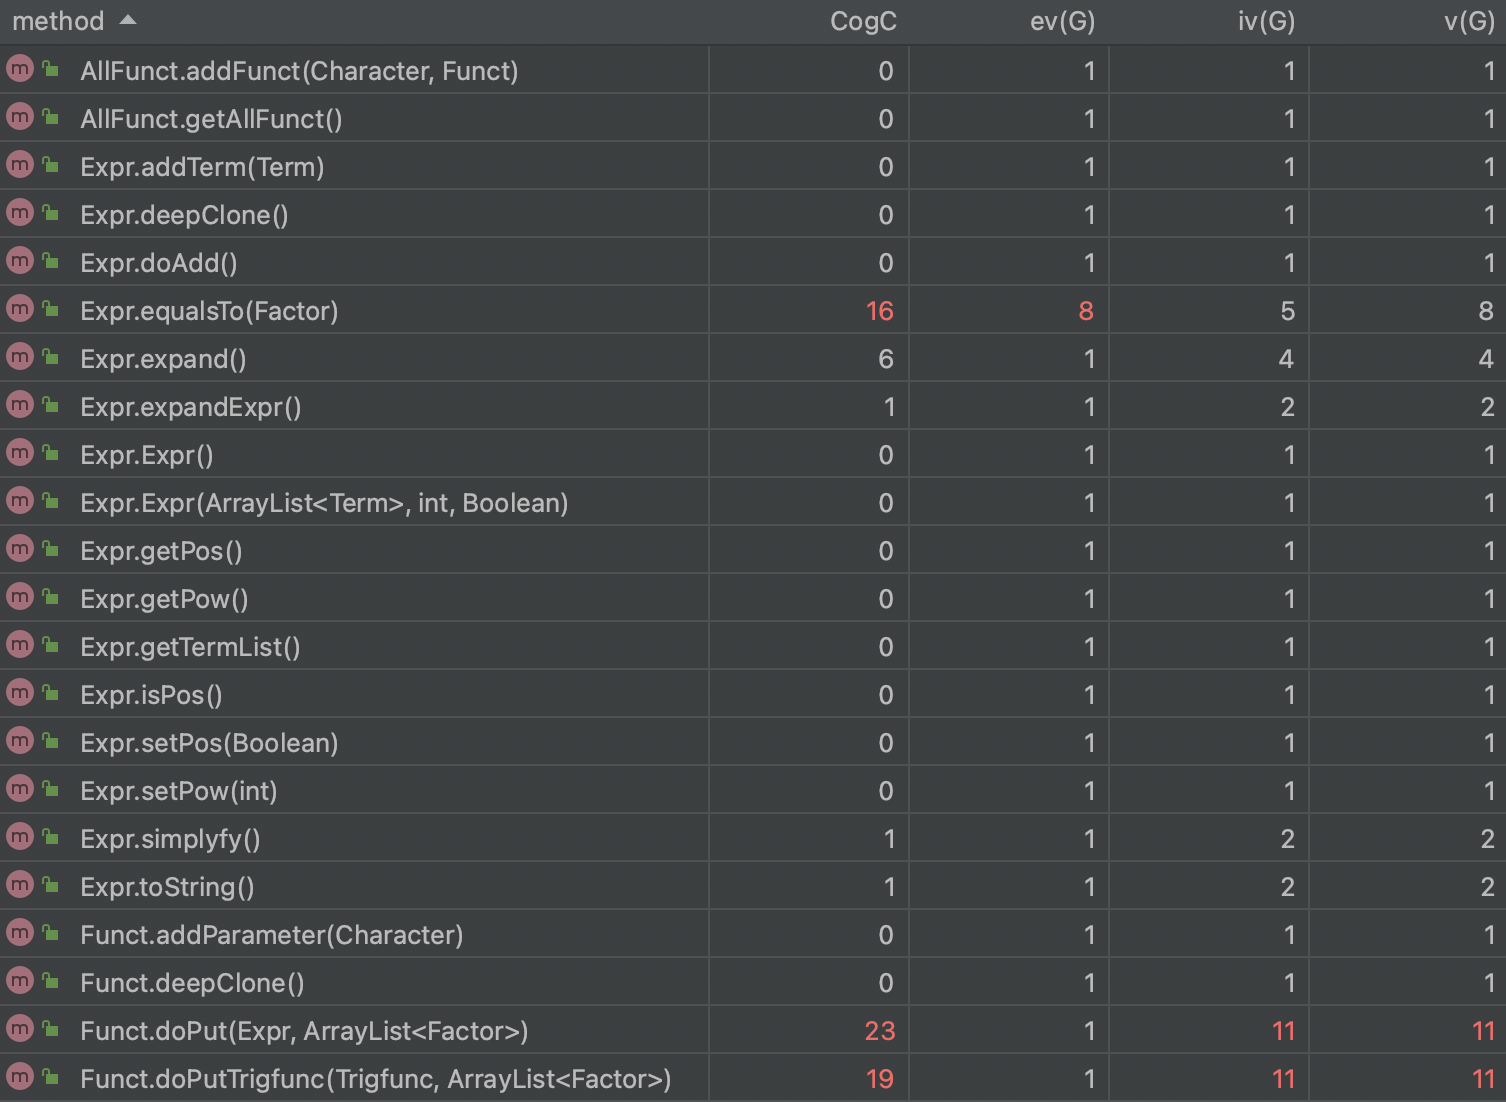Click method icon beside Expr.equalsTo(Factor)
The height and width of the screenshot is (1102, 1506).
(20, 309)
